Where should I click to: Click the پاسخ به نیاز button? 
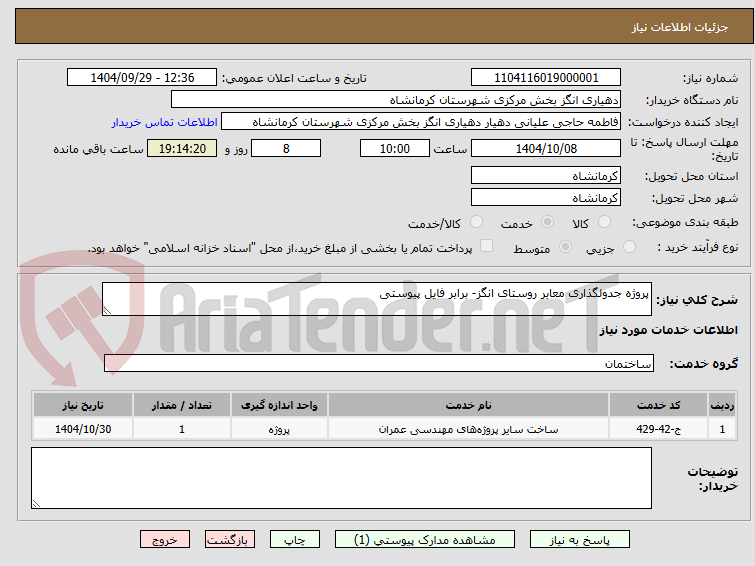pos(579,540)
